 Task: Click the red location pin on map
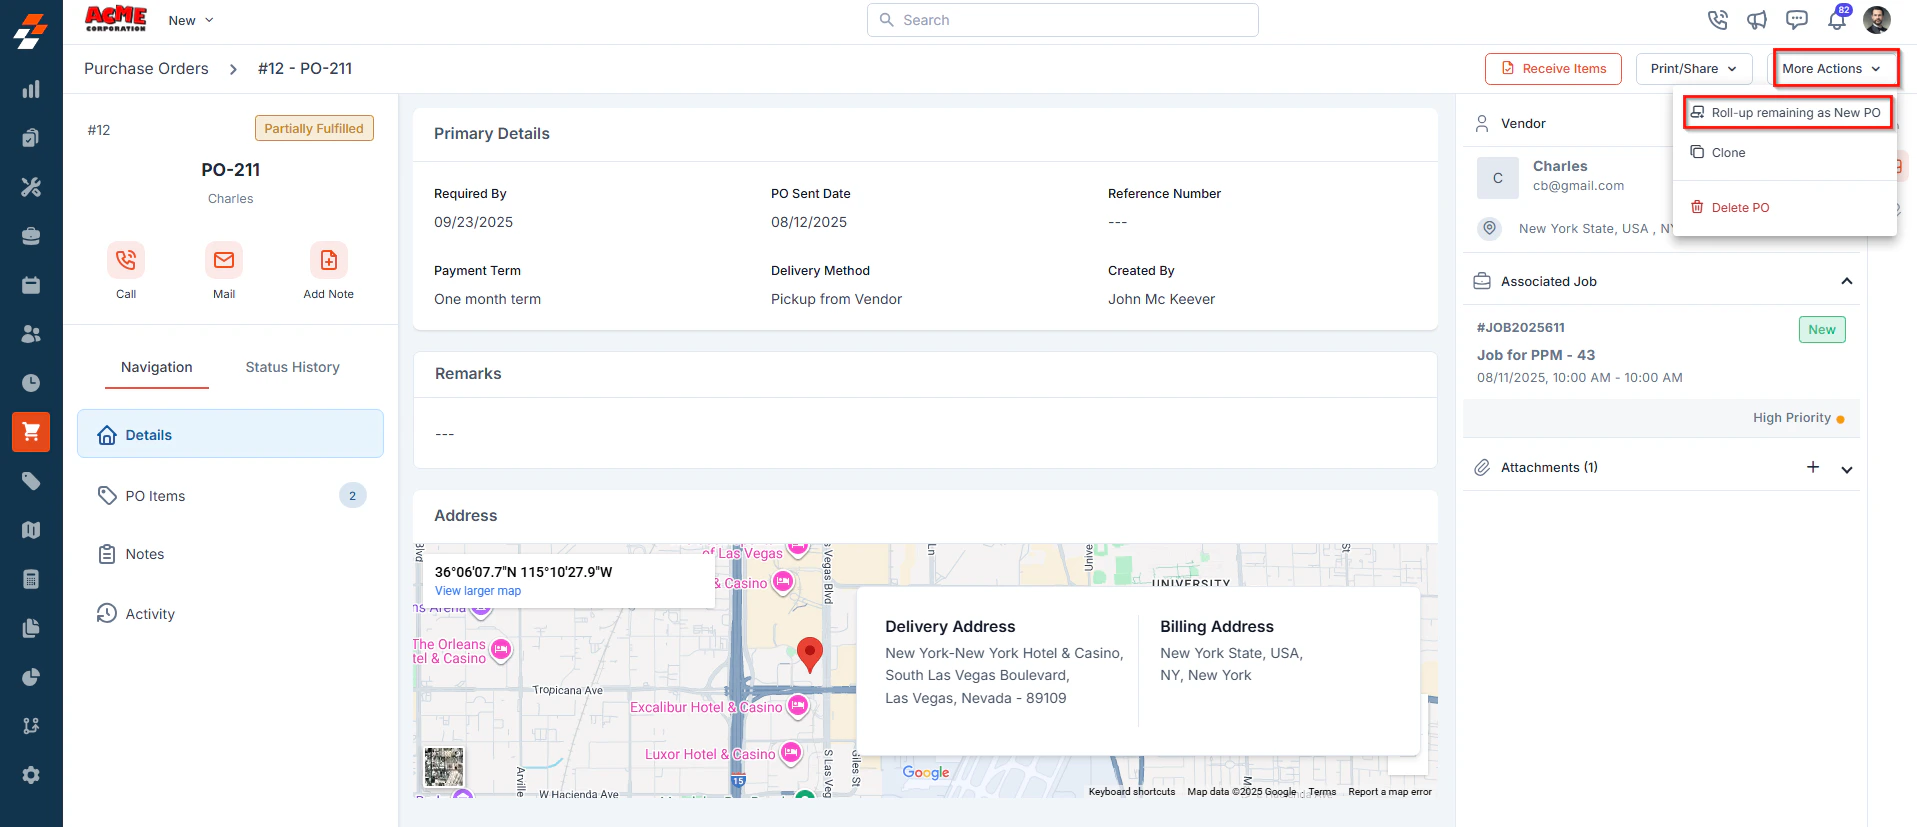(810, 654)
